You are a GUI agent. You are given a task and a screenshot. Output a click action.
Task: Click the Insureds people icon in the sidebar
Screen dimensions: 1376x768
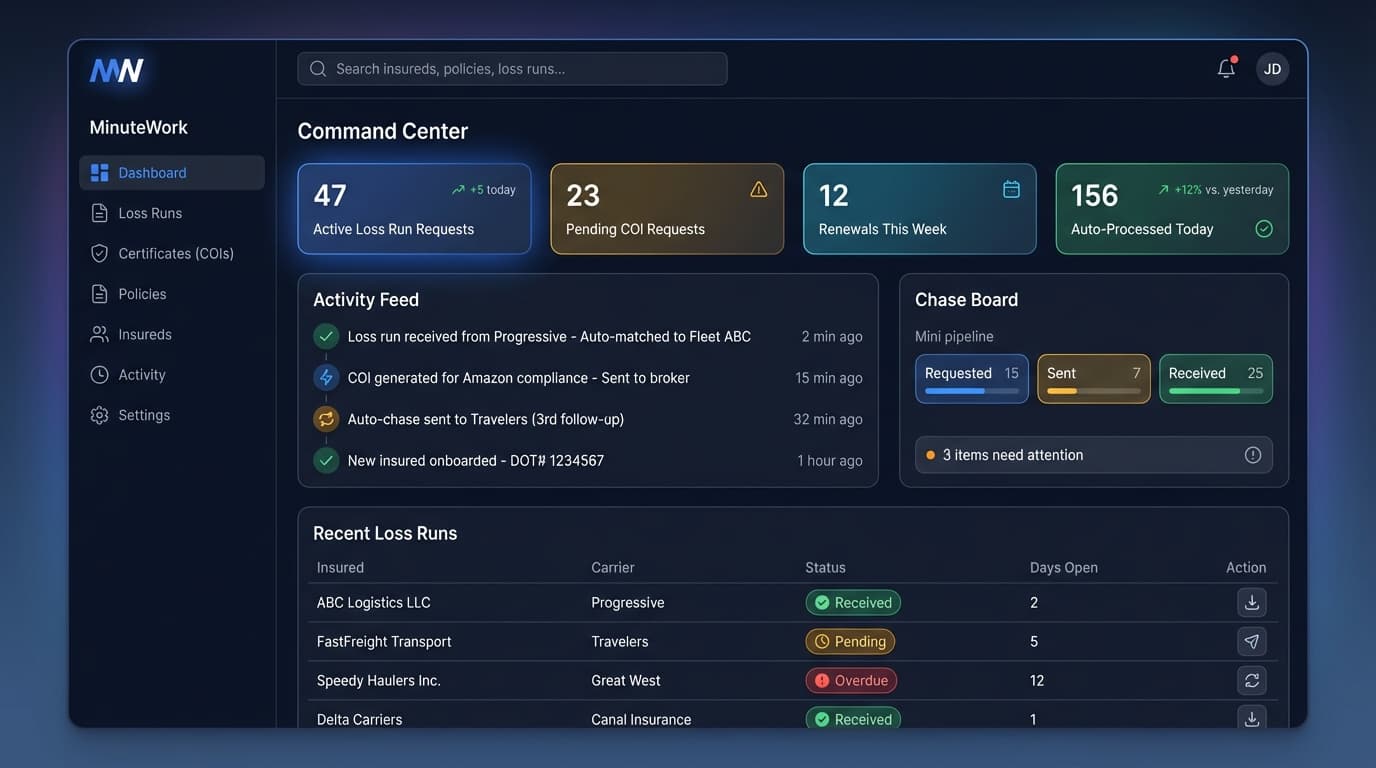click(100, 334)
